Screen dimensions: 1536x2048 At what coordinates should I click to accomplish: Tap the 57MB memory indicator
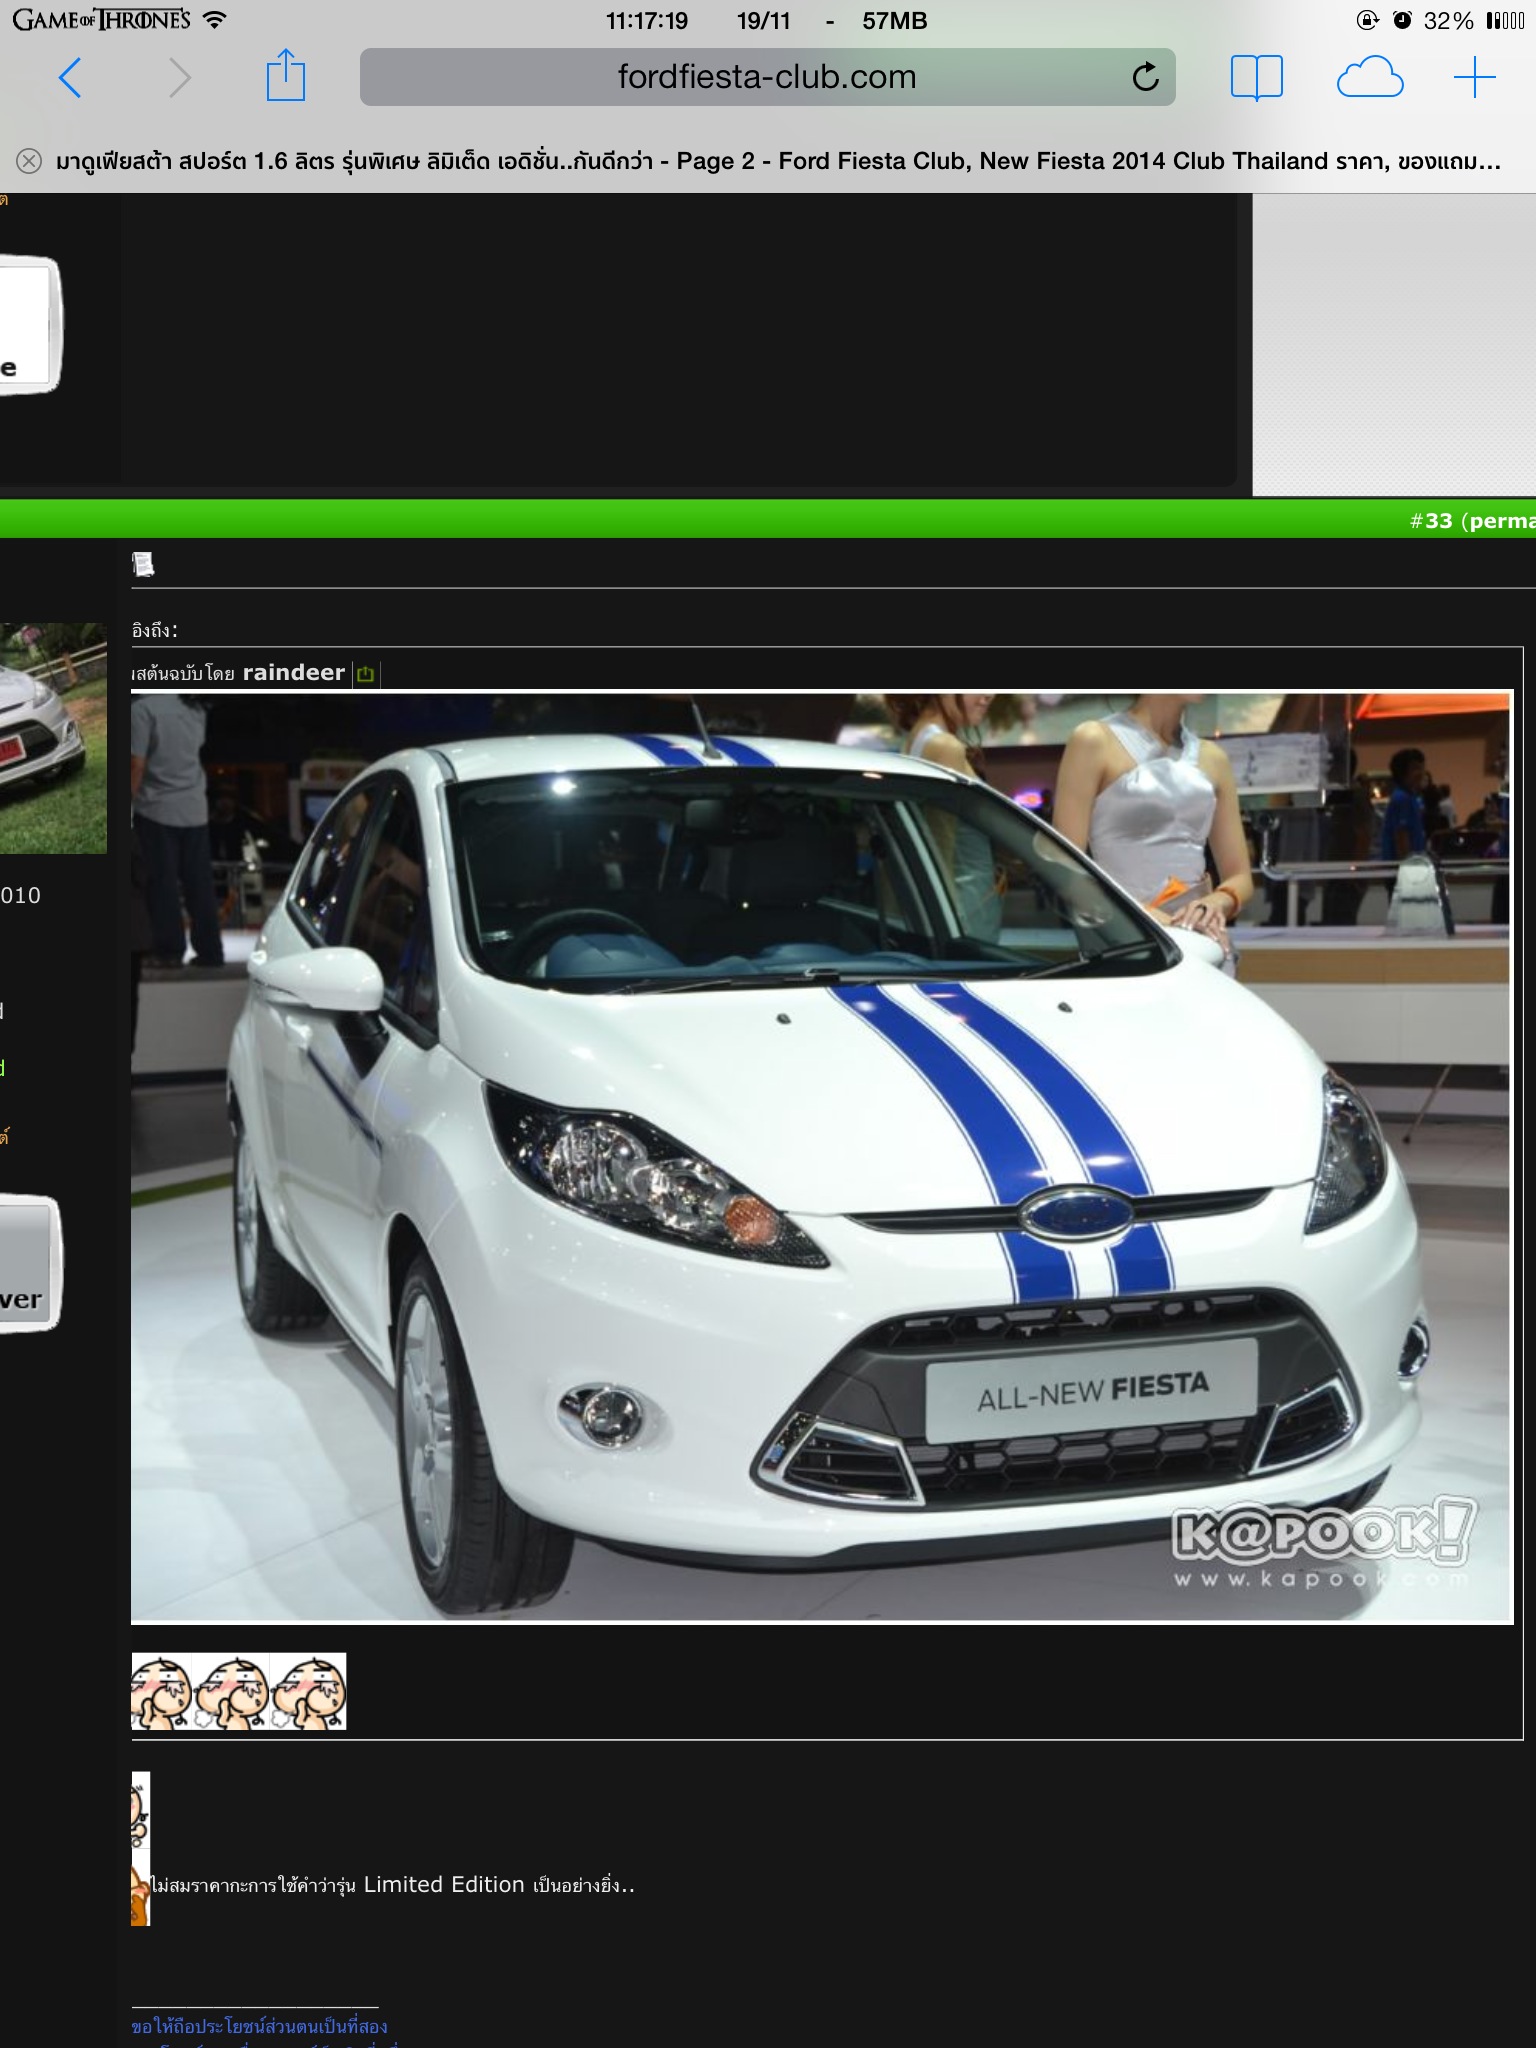895,21
